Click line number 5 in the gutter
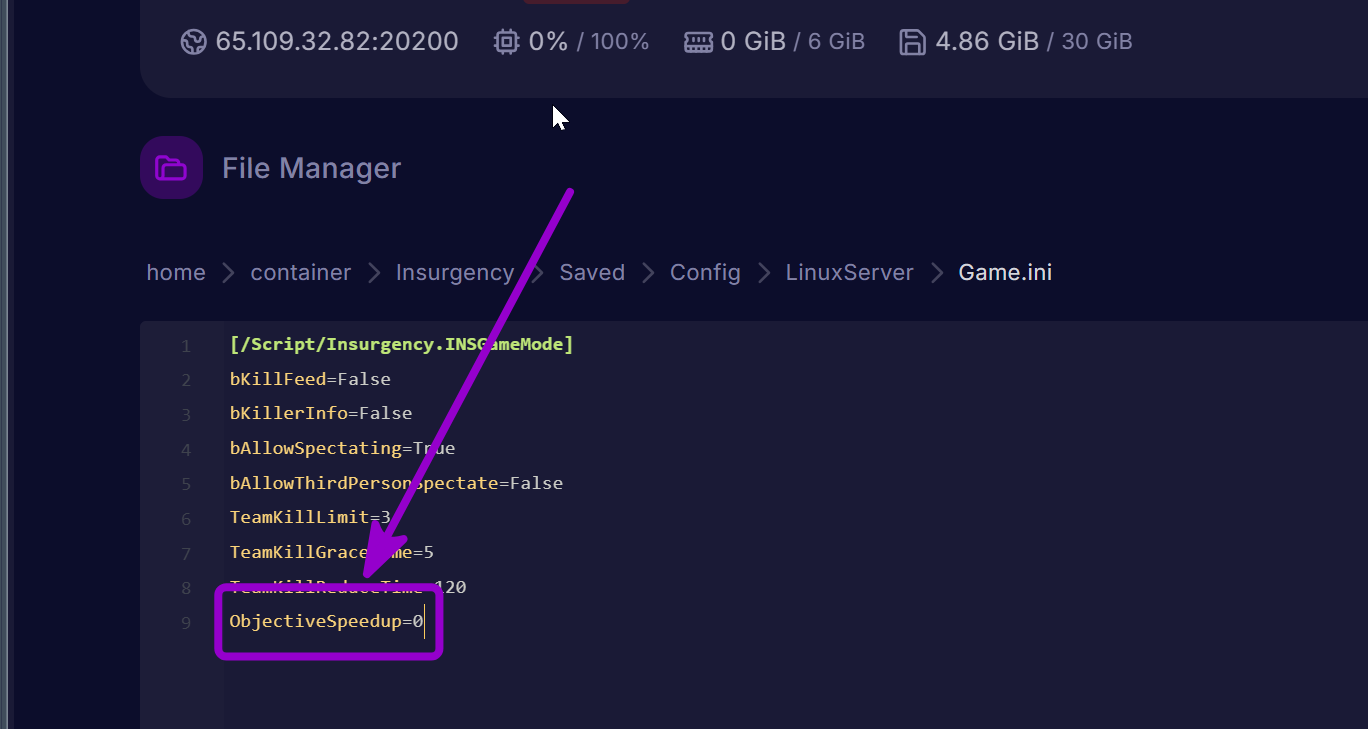Screen dimensions: 1368x729 pyautogui.click(x=186, y=484)
